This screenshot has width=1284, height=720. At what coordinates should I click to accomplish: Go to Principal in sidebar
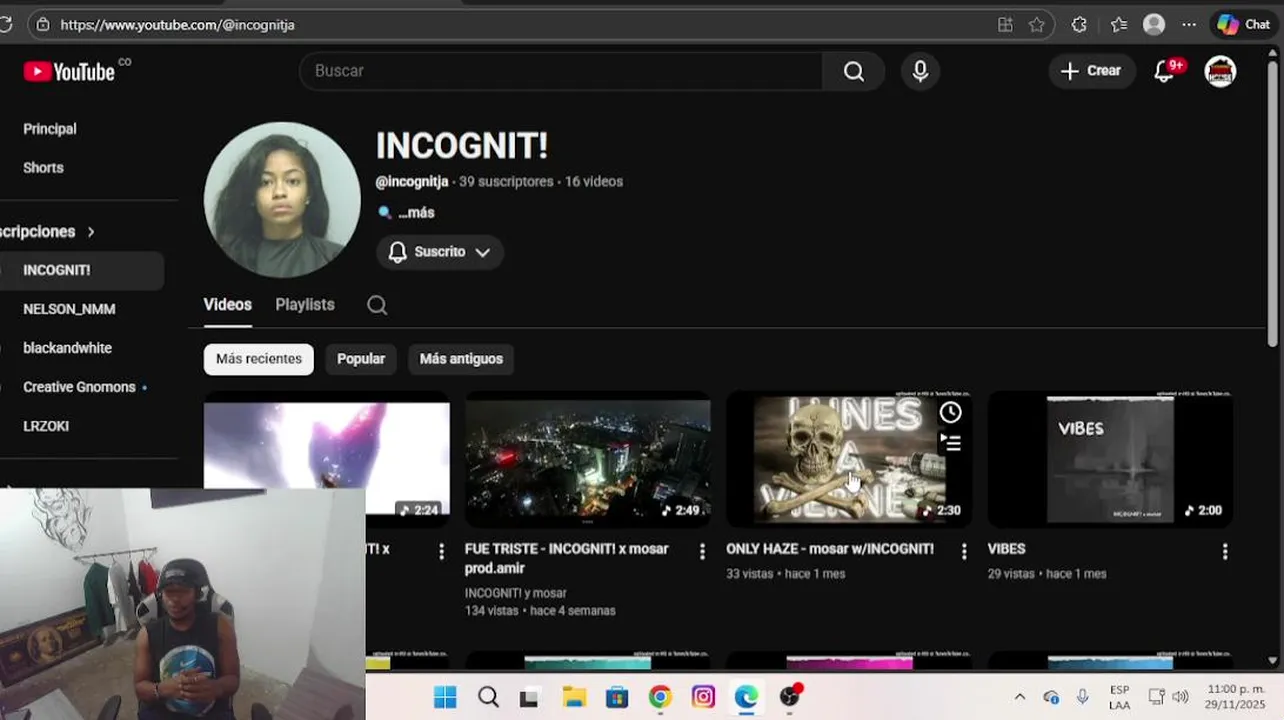tap(50, 129)
